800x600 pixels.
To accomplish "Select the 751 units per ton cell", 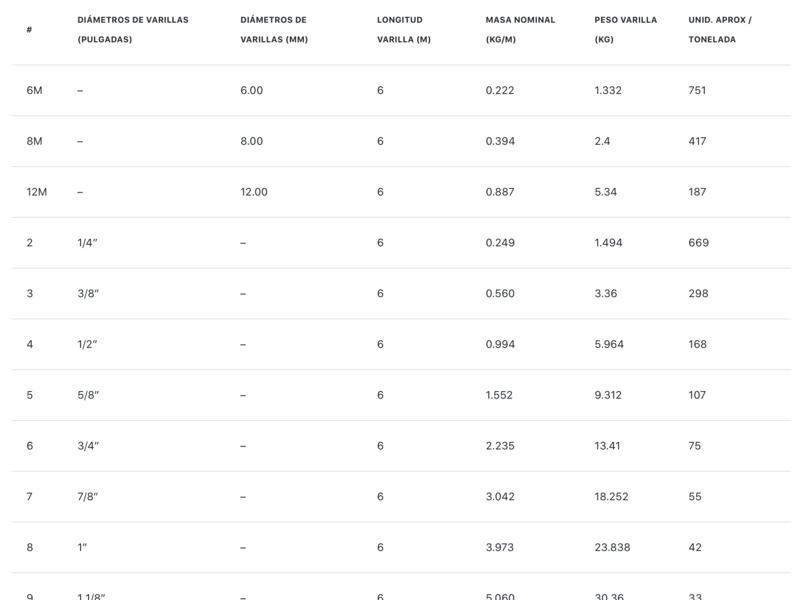I will [x=697, y=91].
